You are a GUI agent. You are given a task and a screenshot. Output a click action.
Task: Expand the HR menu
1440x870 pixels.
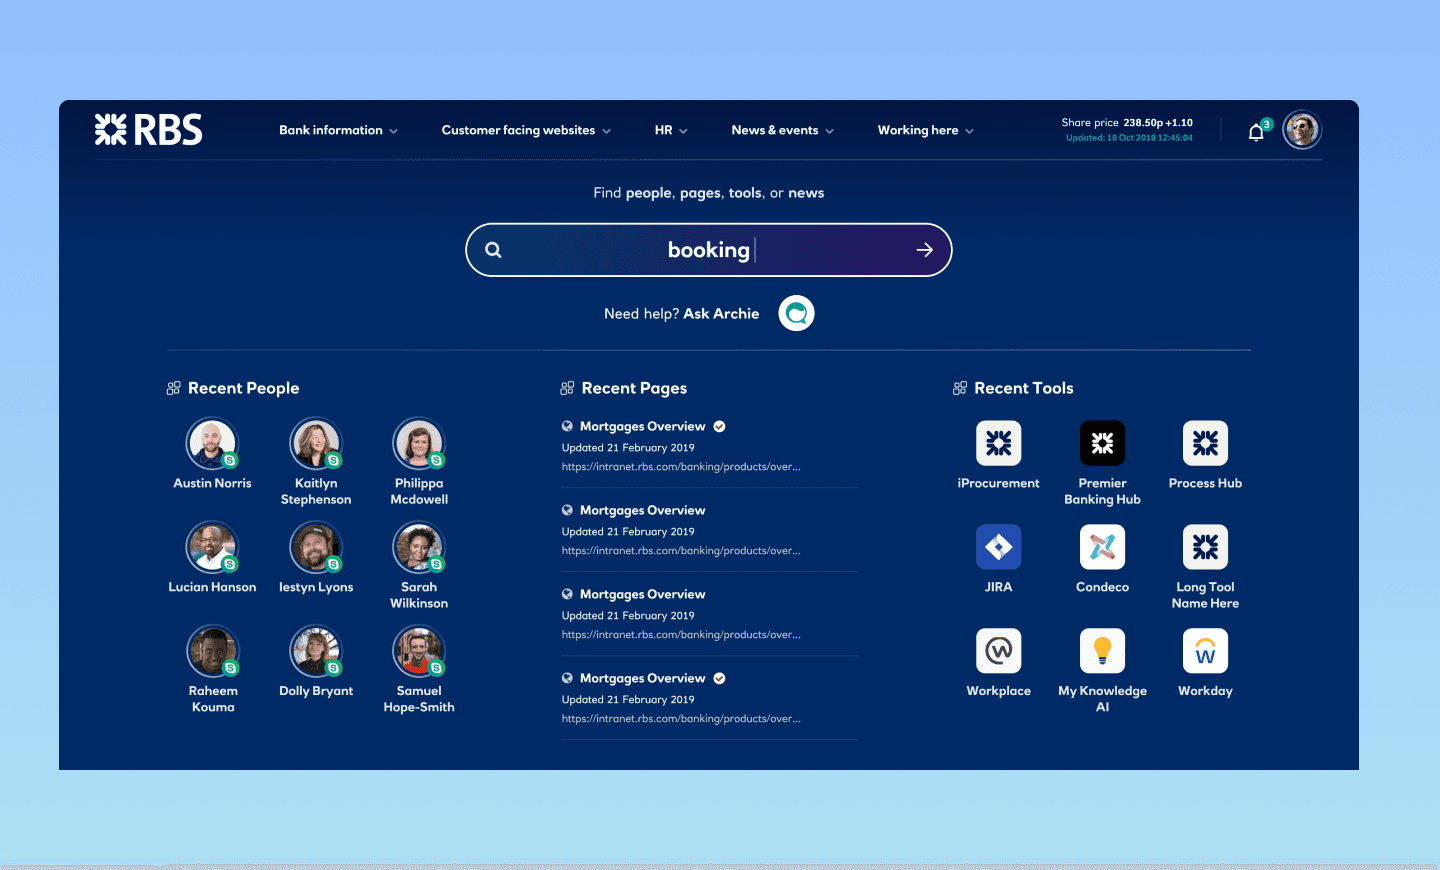(x=671, y=130)
